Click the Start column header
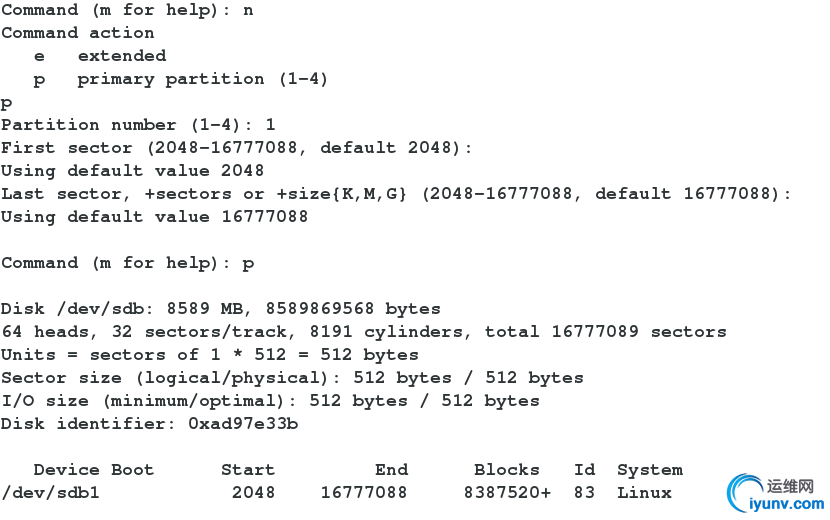830x520 pixels. click(248, 470)
